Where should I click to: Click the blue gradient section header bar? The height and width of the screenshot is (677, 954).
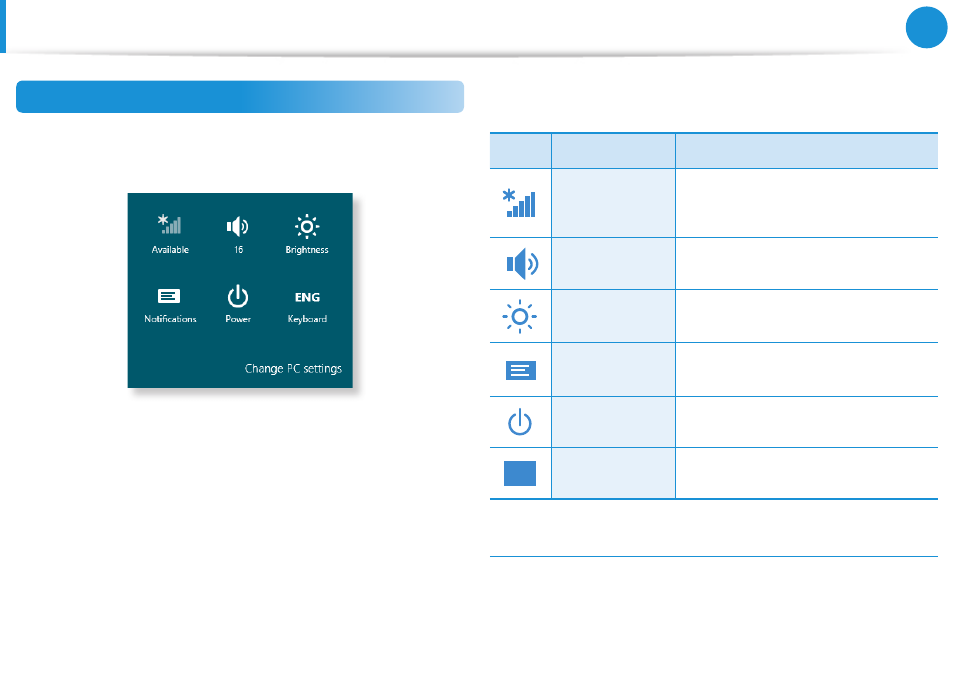(x=240, y=97)
